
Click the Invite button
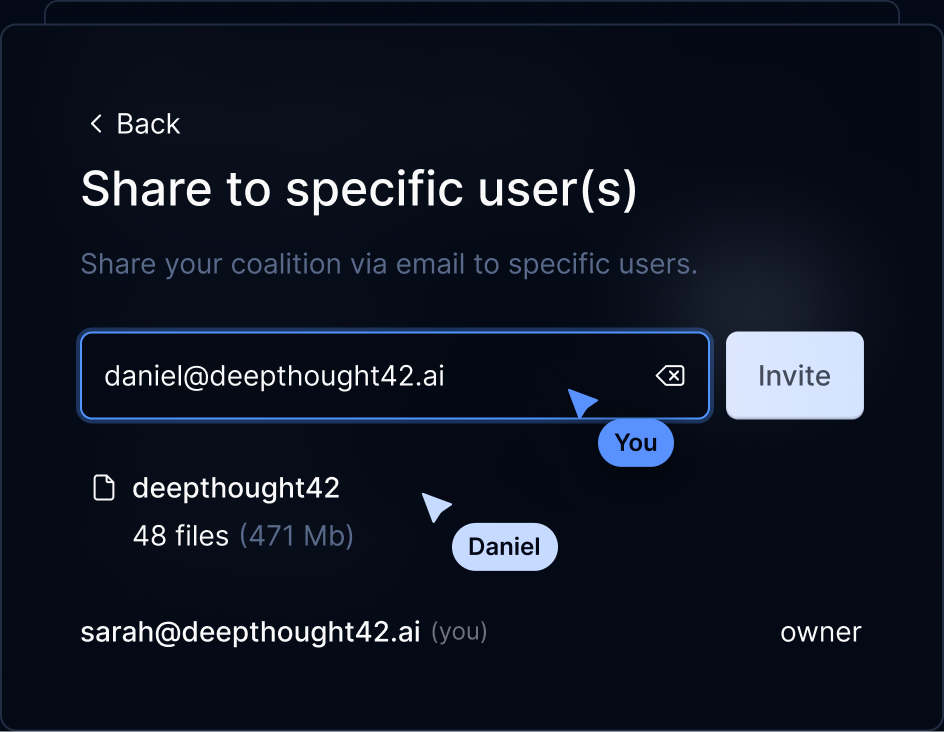click(x=794, y=375)
